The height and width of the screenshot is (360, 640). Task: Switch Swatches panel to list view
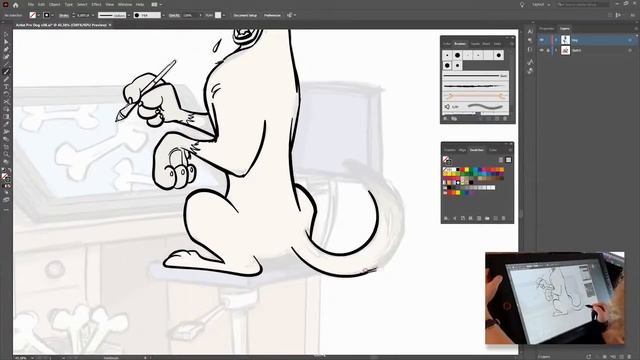501,160
